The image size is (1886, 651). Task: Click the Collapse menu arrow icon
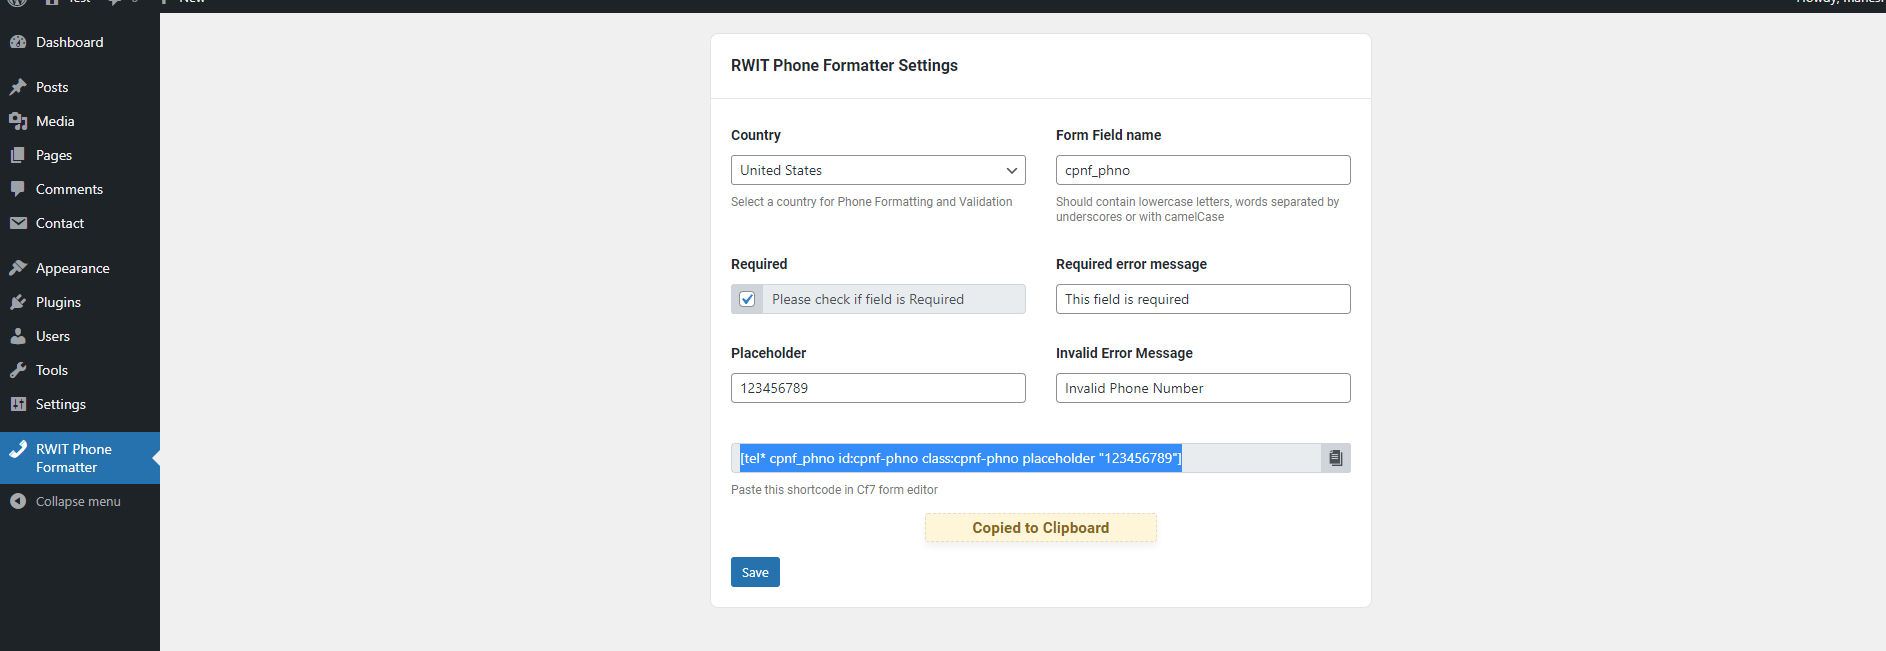(x=18, y=501)
